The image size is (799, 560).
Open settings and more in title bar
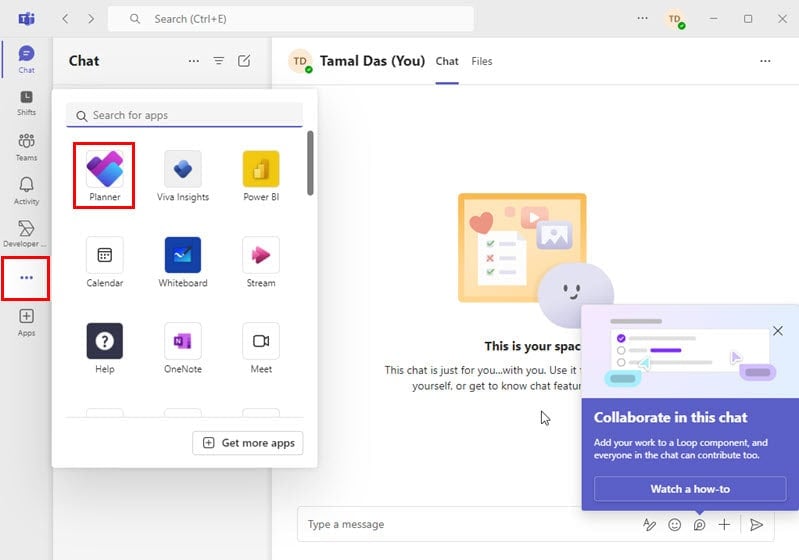tap(643, 18)
